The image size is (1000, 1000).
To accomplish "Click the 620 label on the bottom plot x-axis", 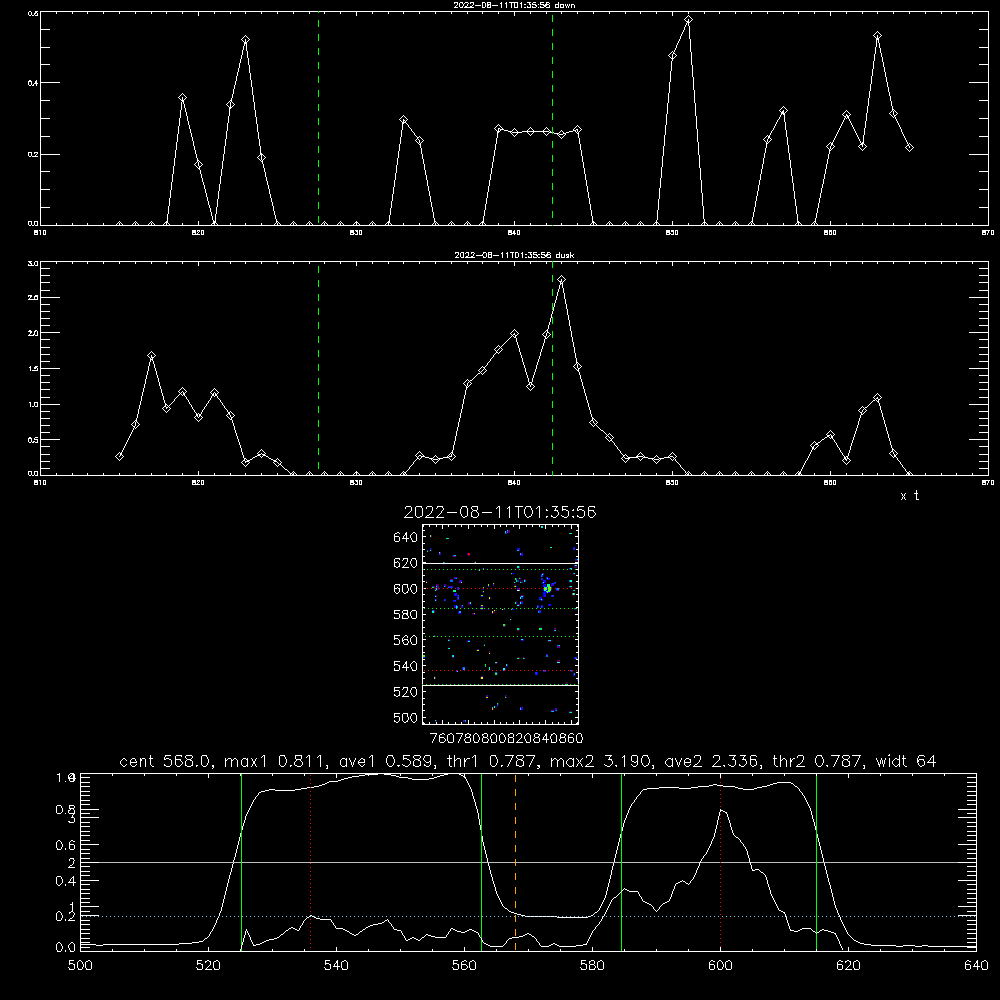I will (848, 966).
